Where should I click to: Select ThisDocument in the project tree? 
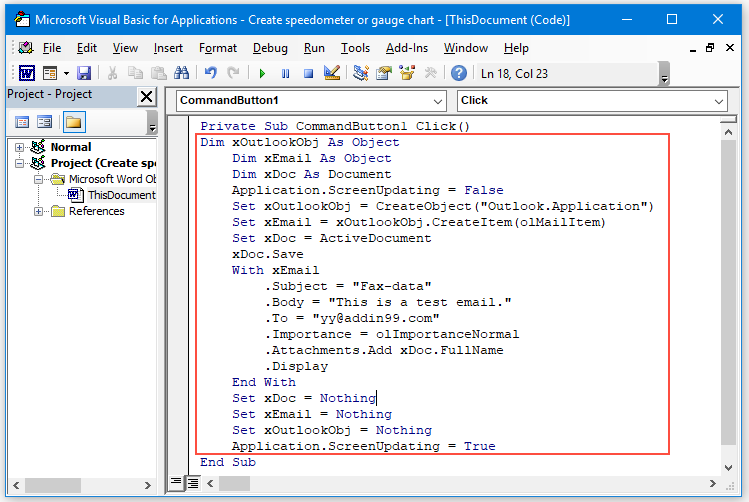(120, 195)
